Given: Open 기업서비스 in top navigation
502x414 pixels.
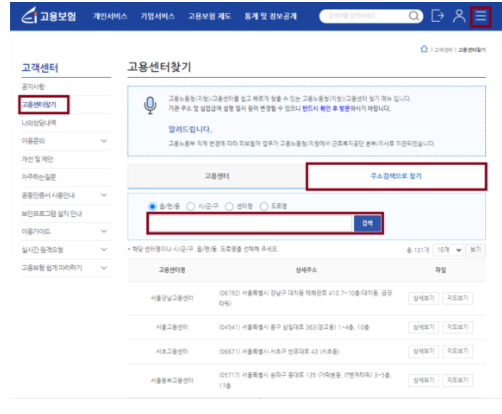Looking at the screenshot, I should click(157, 16).
